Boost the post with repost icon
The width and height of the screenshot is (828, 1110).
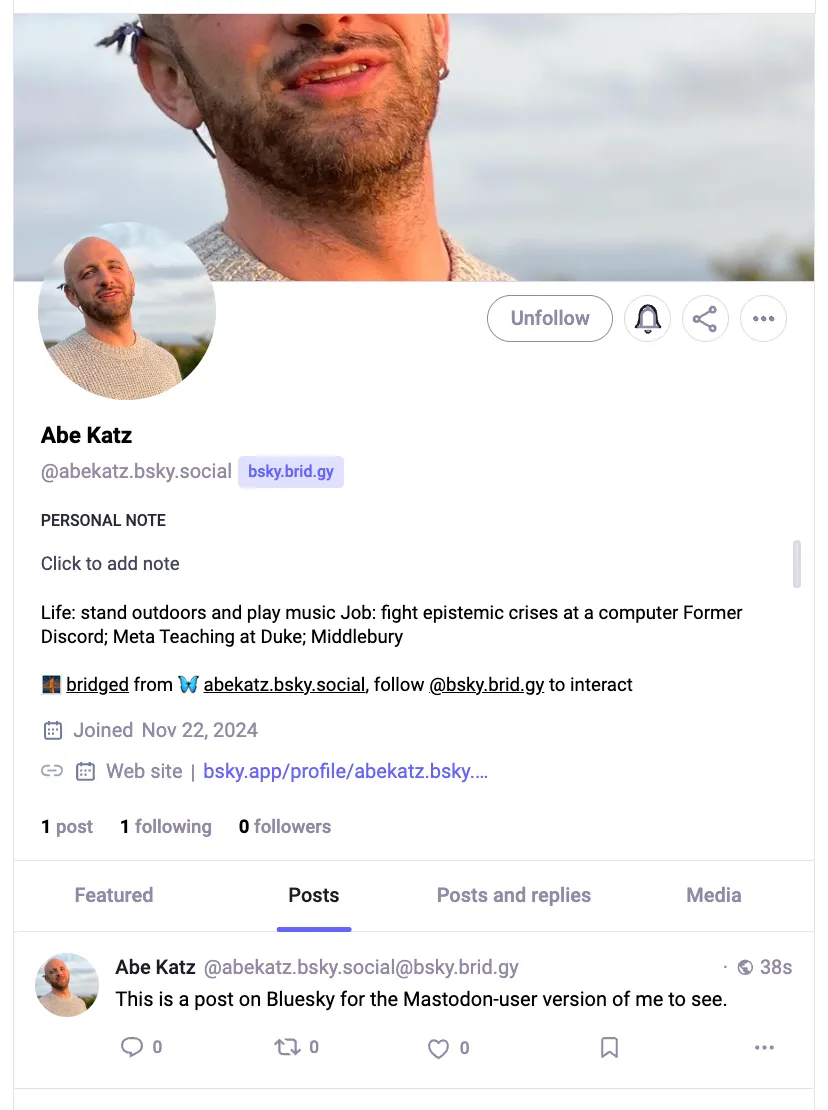tap(286, 1047)
